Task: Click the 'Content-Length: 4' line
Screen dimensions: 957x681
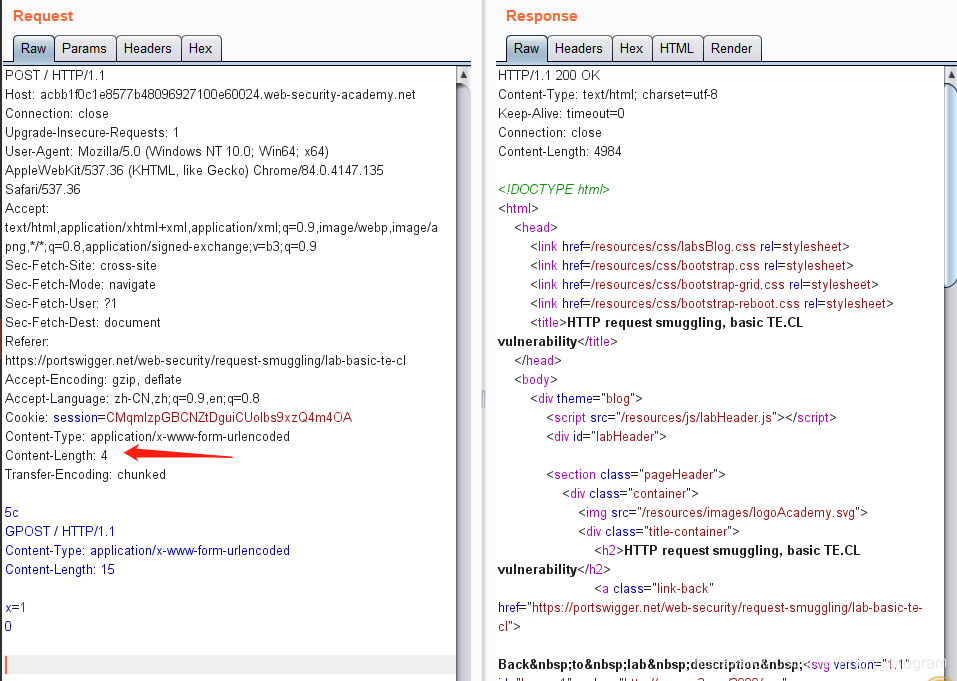Action: pyautogui.click(x=56, y=455)
